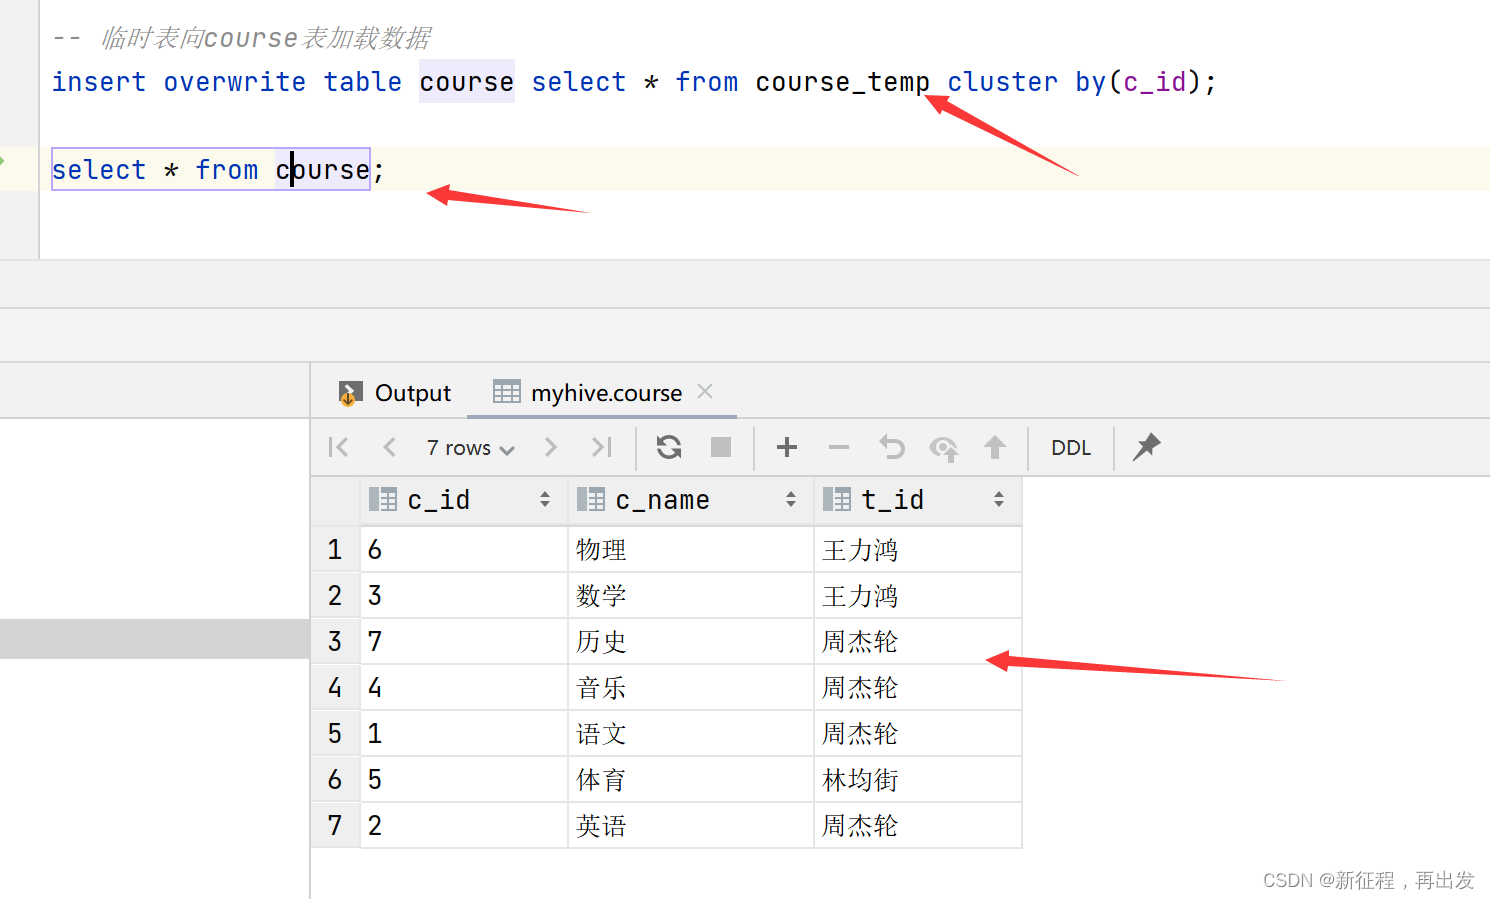
Task: Click the c_name column table icon
Action: (x=591, y=499)
